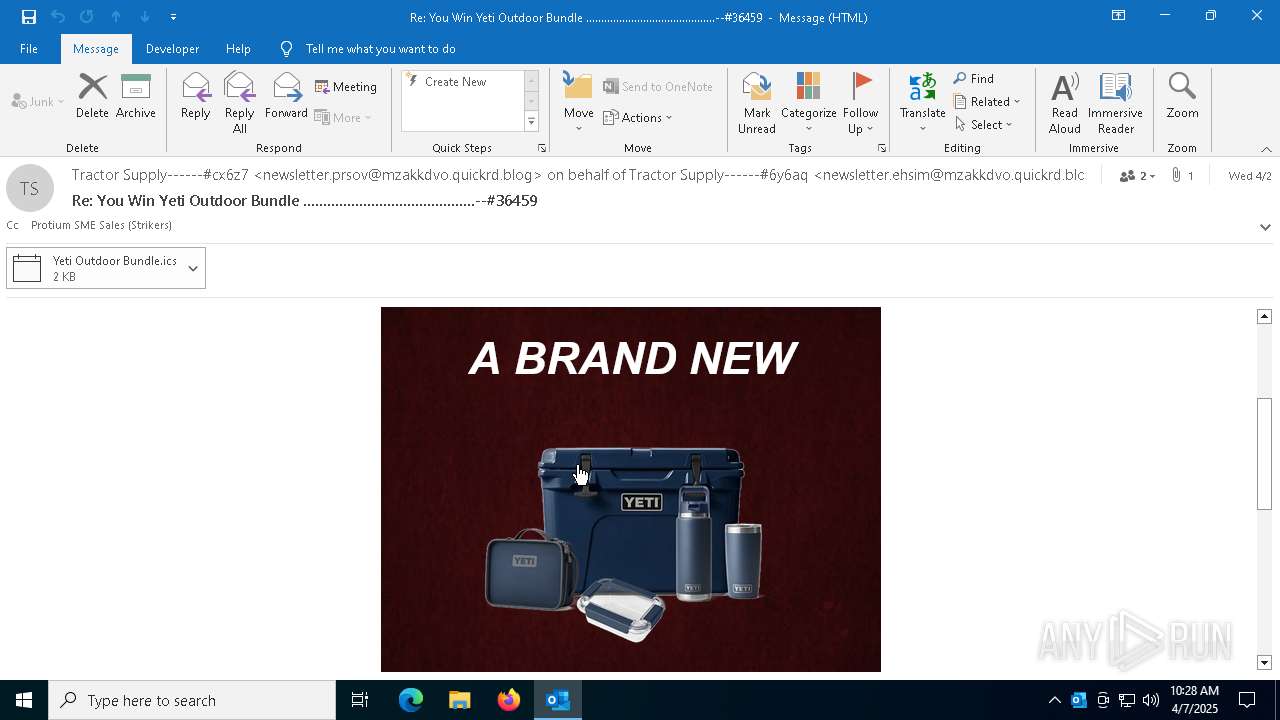Open Ribbon Display Options
This screenshot has height=720, width=1280.
[1119, 16]
